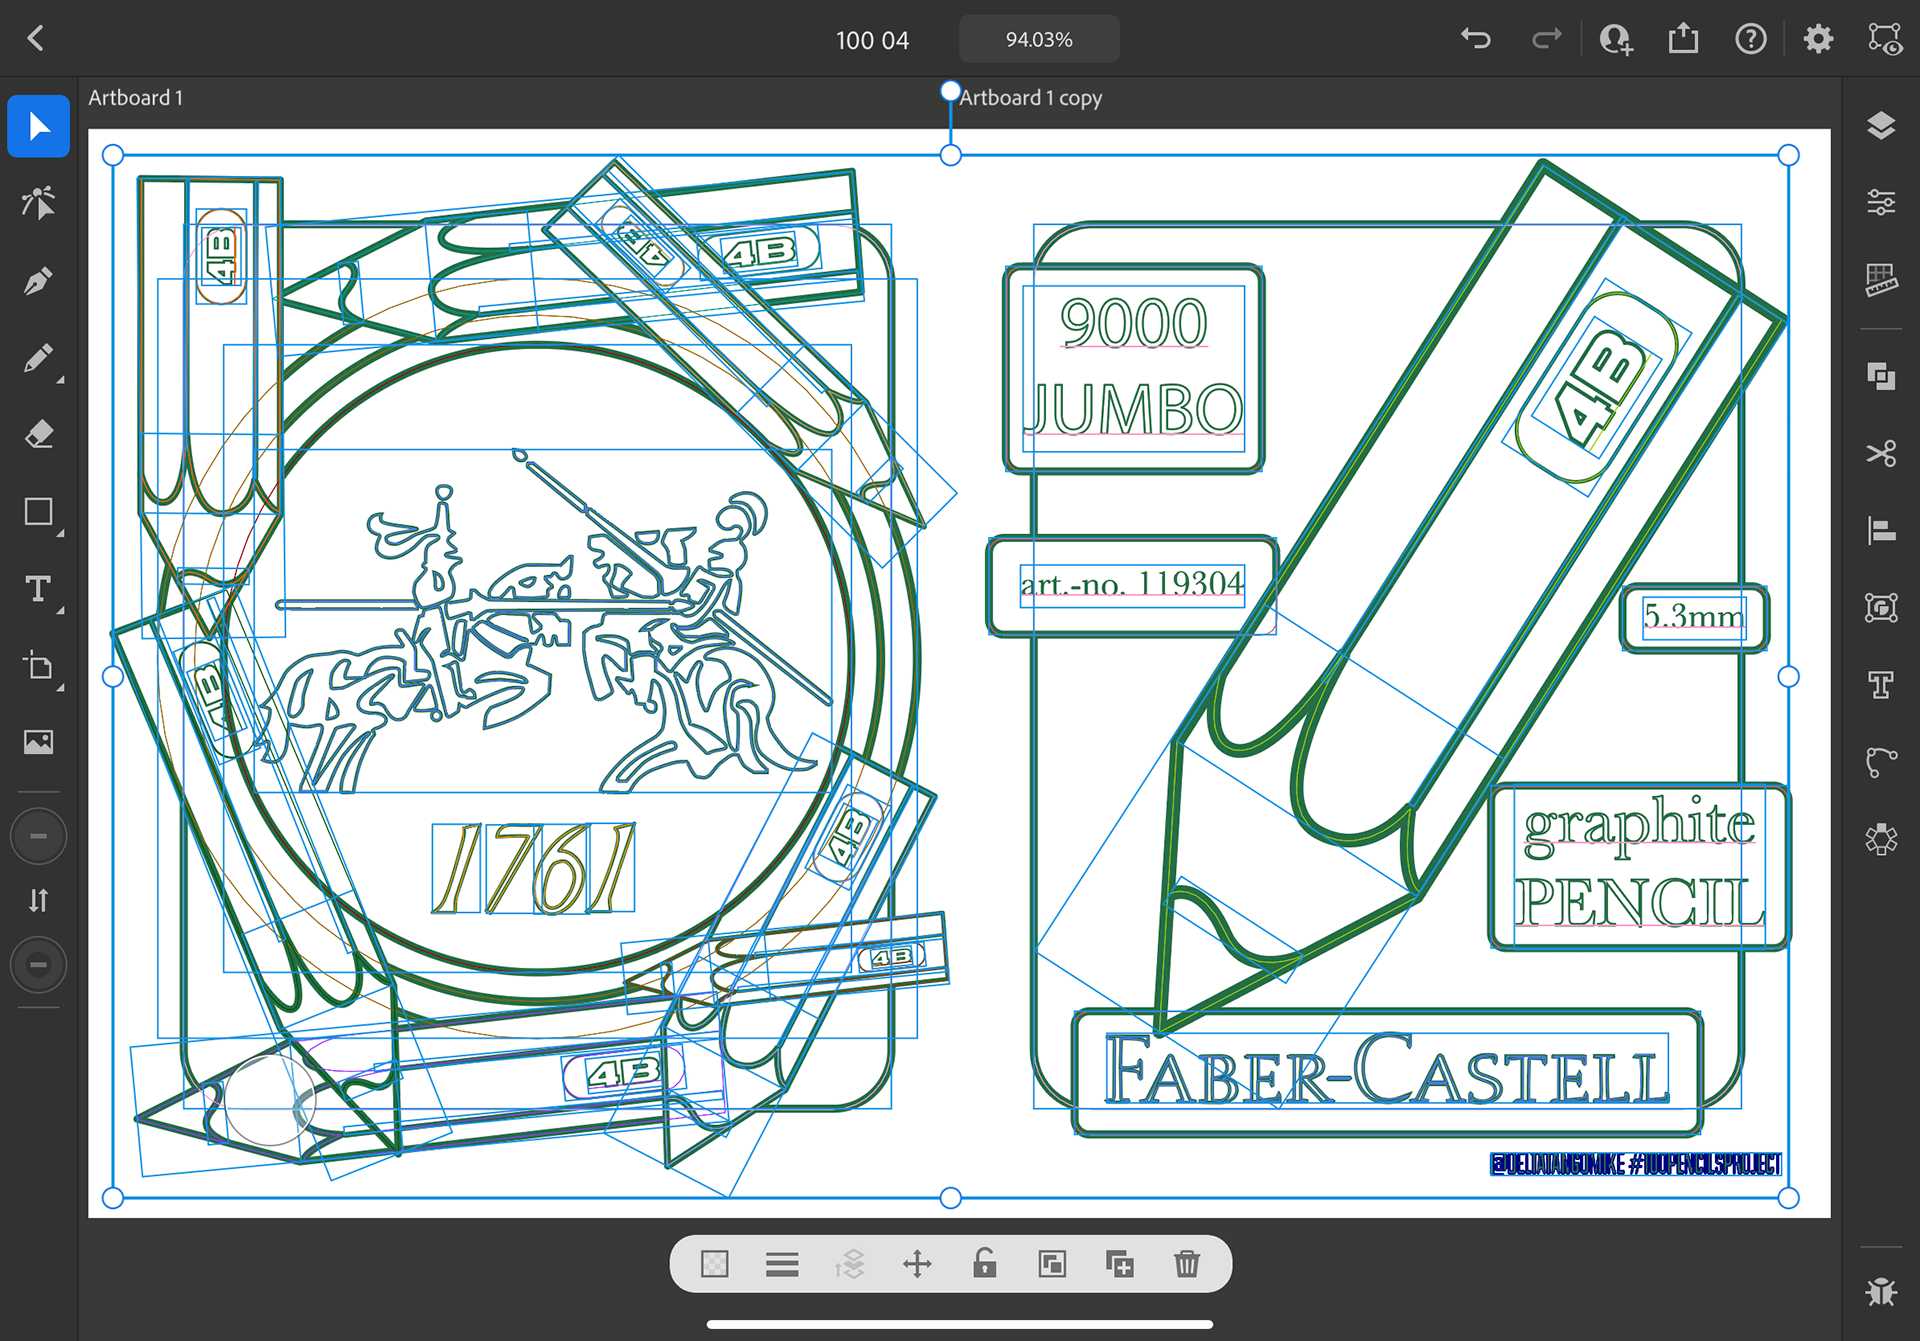
Task: Open the Rectangle shape tool options
Action: pos(38,512)
